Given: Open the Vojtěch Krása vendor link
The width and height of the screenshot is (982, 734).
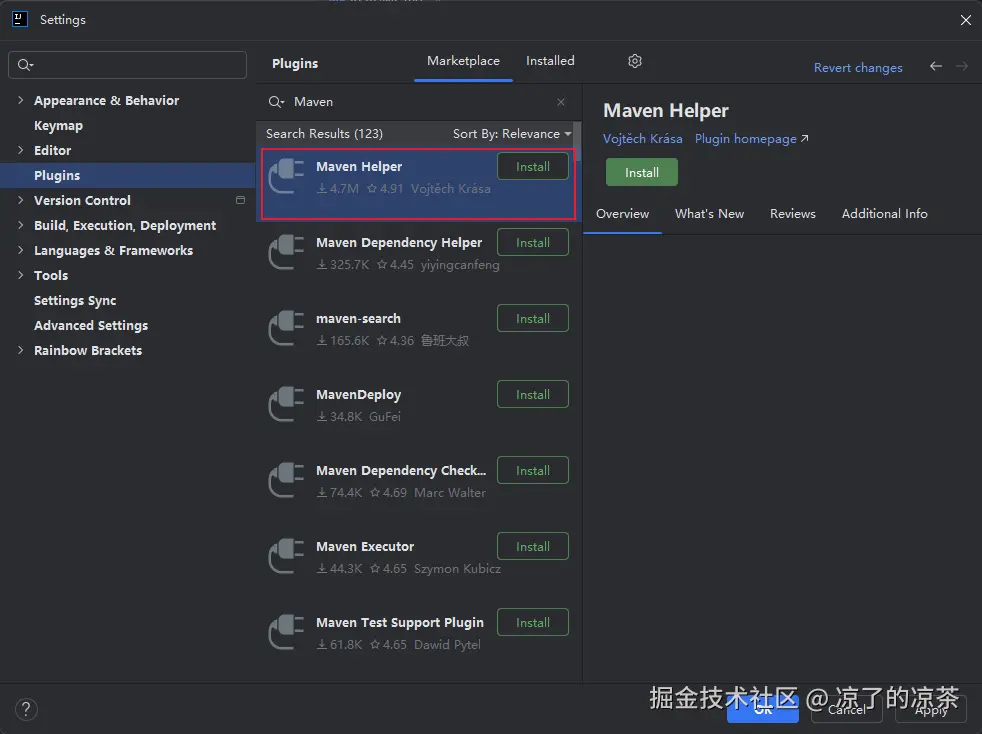Looking at the screenshot, I should coord(643,138).
